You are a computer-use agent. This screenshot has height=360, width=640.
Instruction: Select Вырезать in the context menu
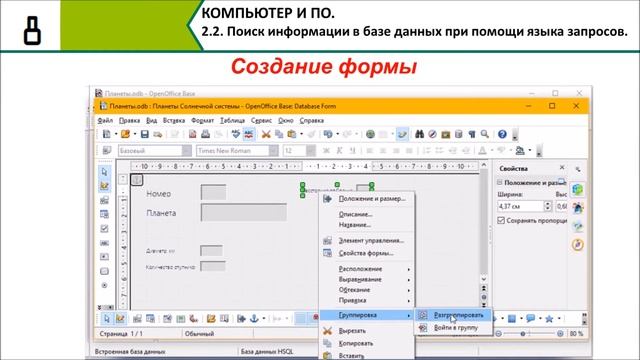point(367,331)
